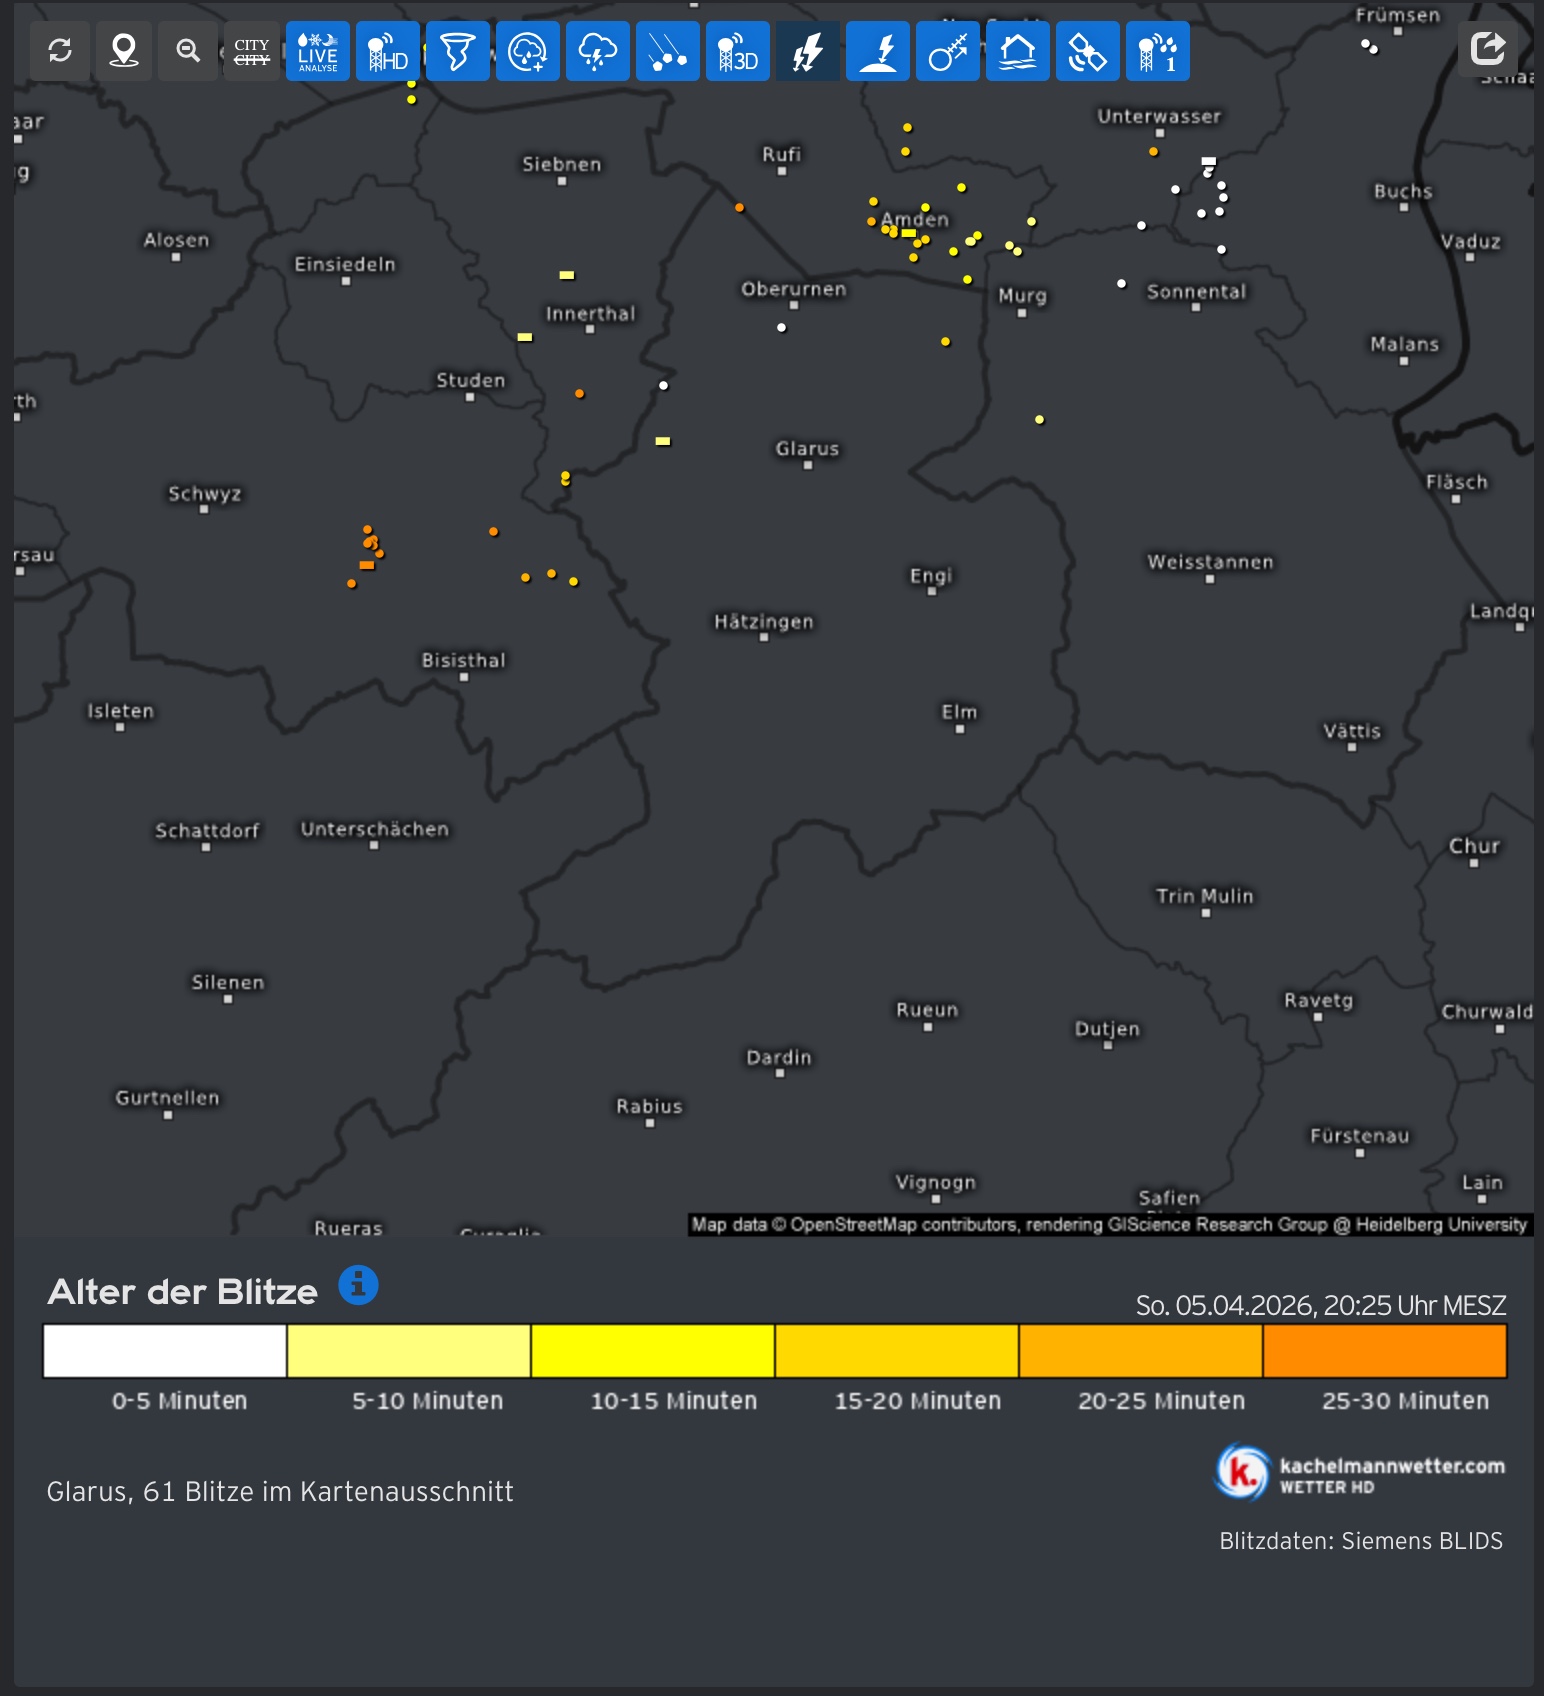Image resolution: width=1544 pixels, height=1696 pixels.
Task: Open the 3D radar layer
Action: pos(738,51)
